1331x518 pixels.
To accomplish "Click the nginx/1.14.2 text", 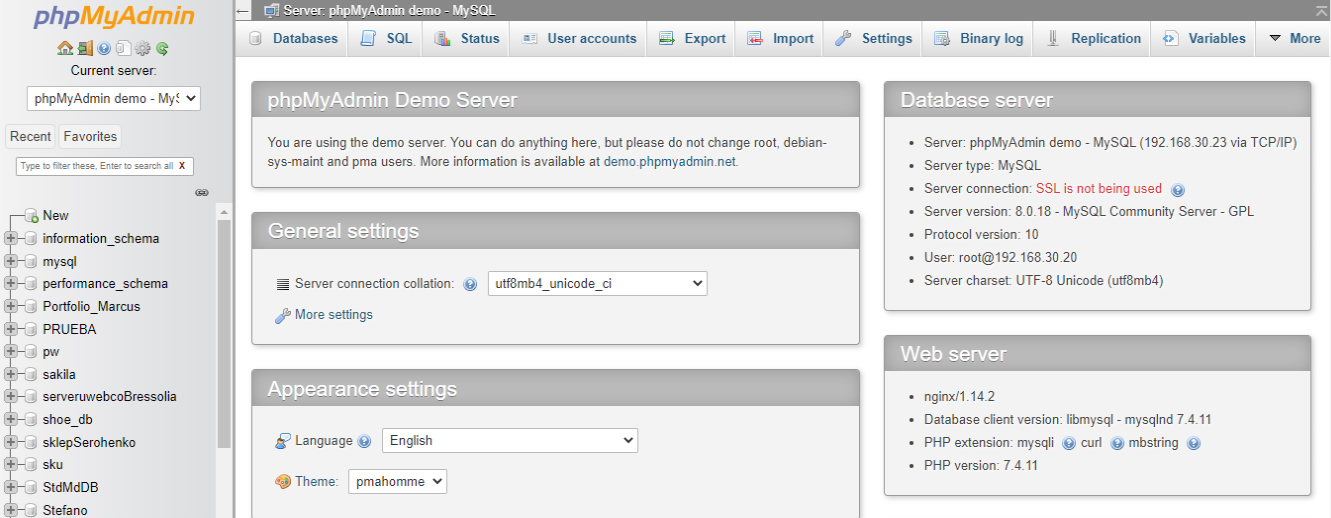I will [959, 397].
